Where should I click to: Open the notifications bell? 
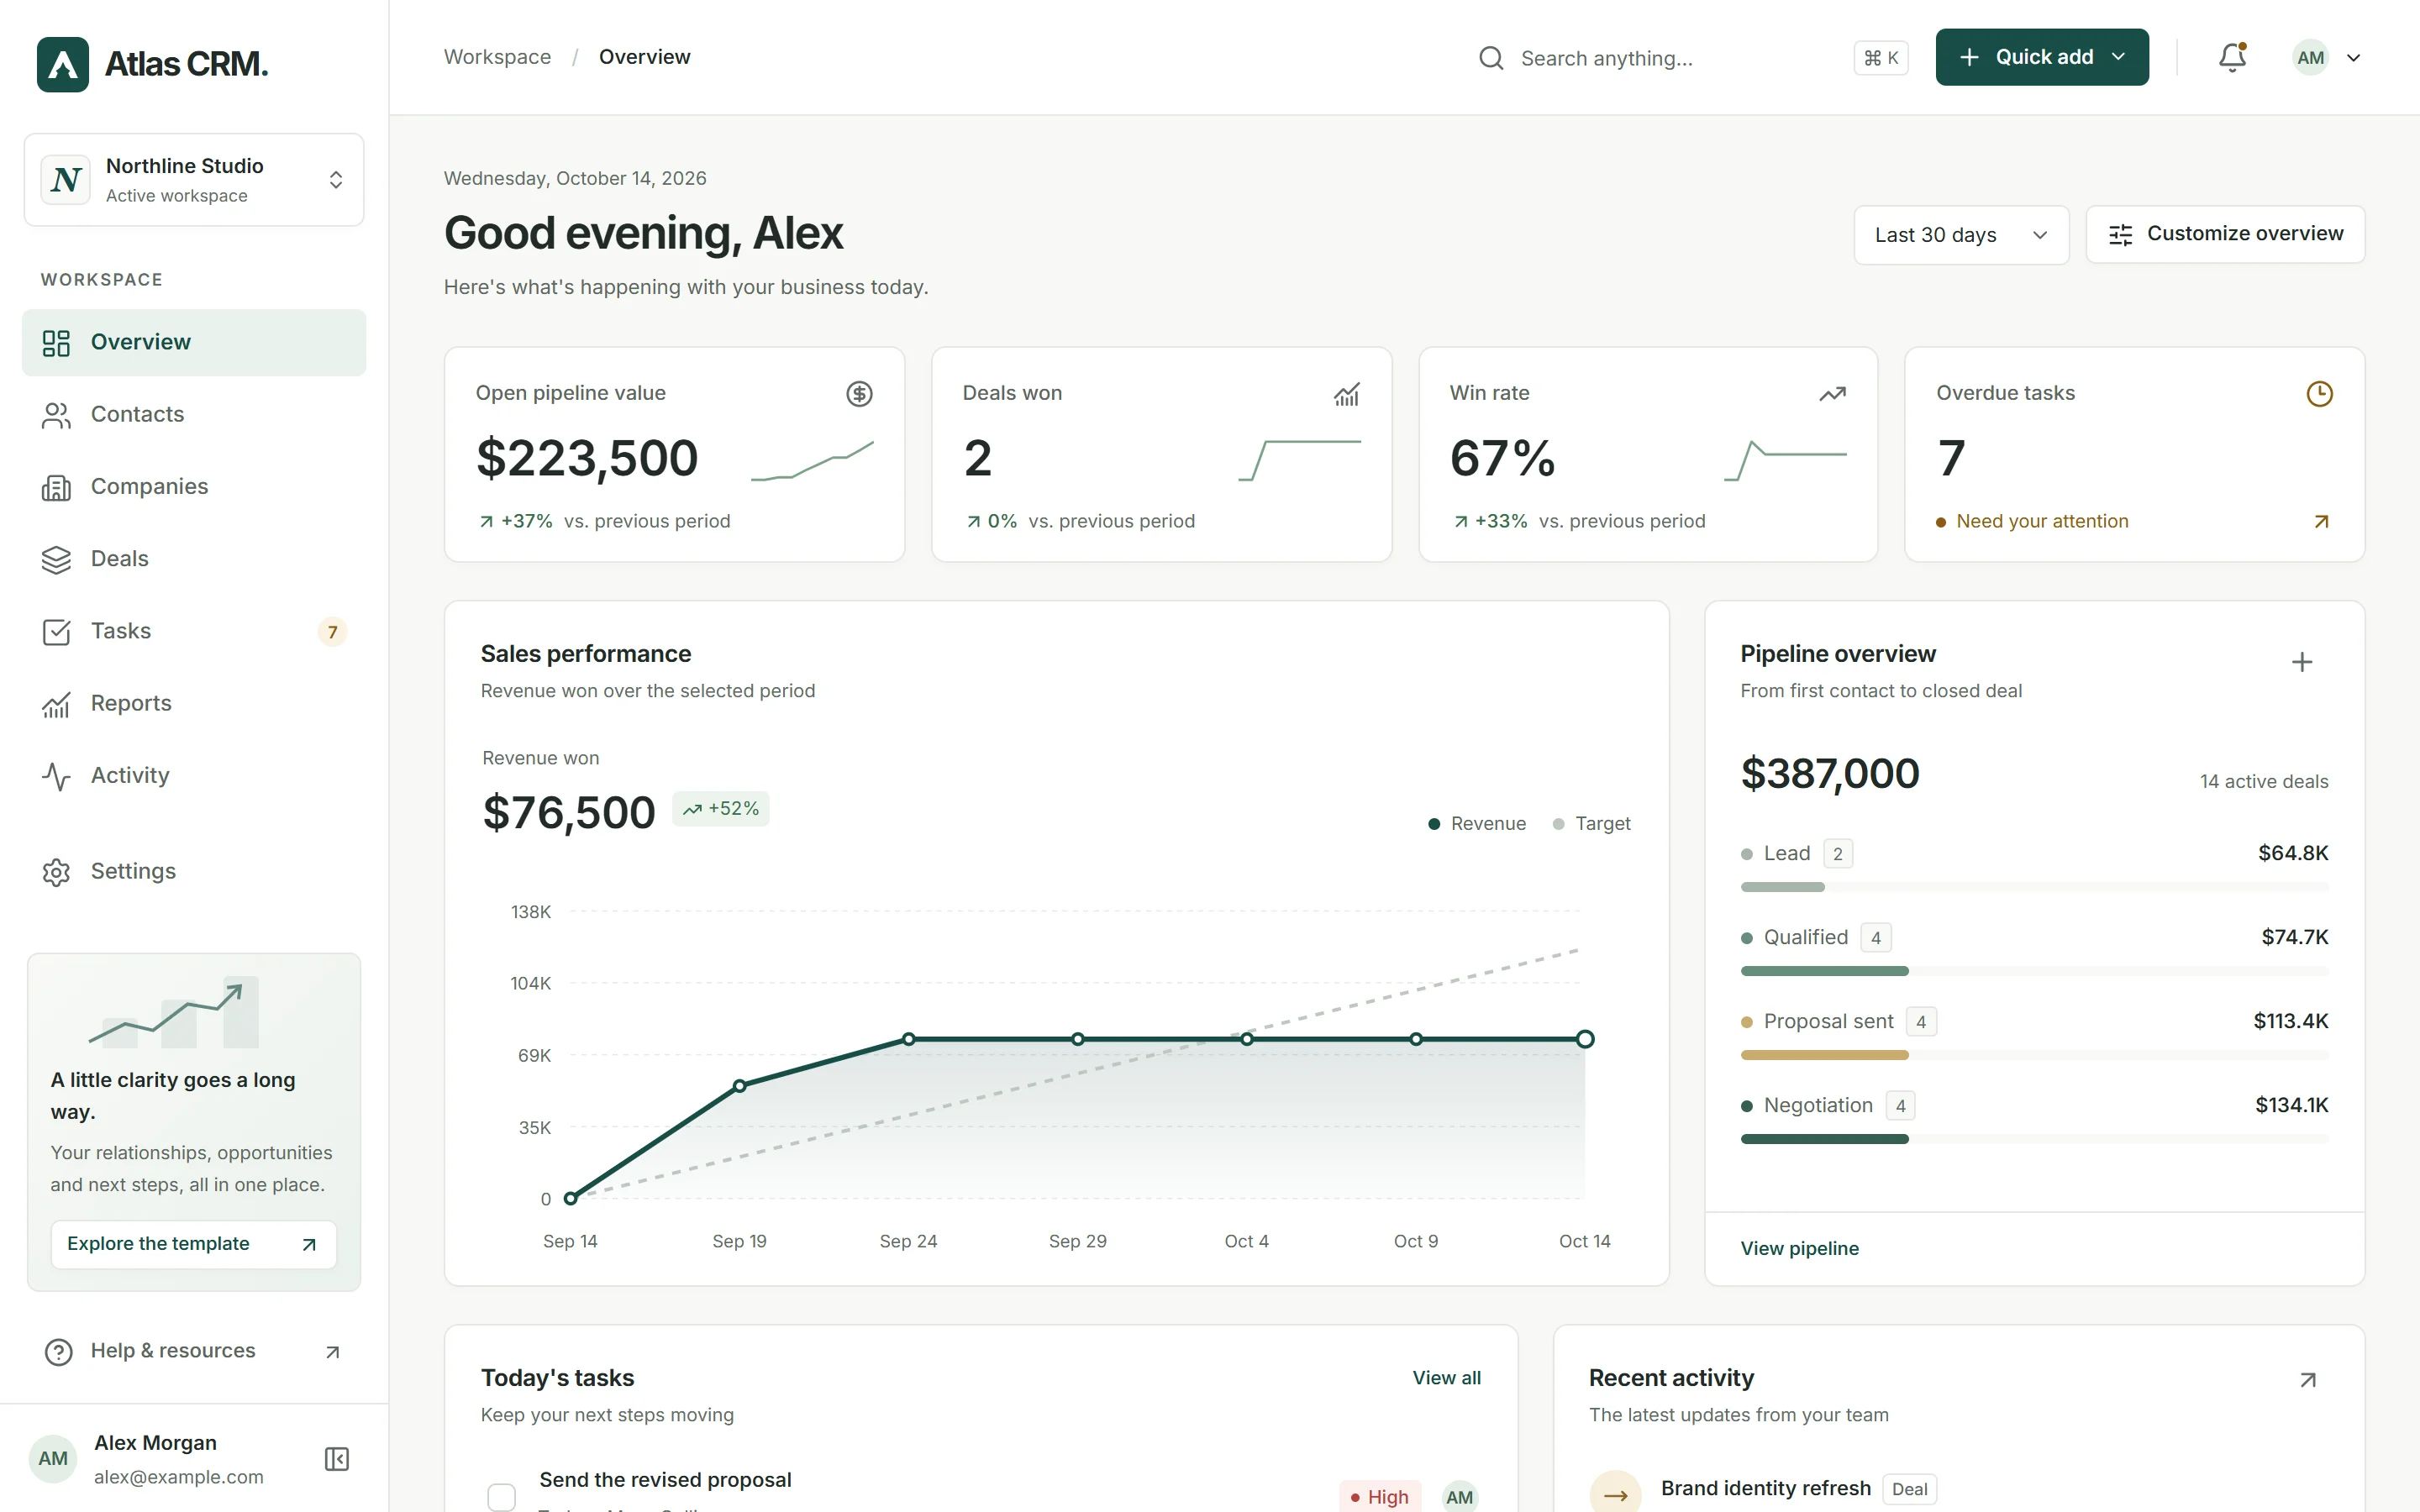click(x=2232, y=57)
